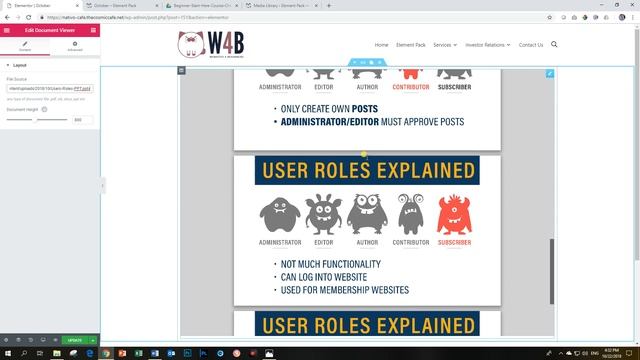The width and height of the screenshot is (640, 360).
Task: Click the Document Height value field
Action: (82, 120)
